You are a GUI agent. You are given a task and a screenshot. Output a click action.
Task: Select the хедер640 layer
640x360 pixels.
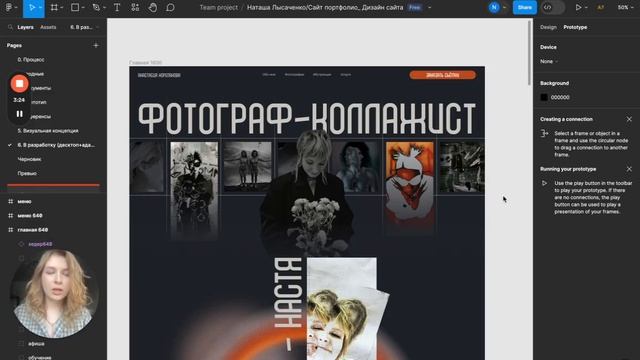(40, 244)
